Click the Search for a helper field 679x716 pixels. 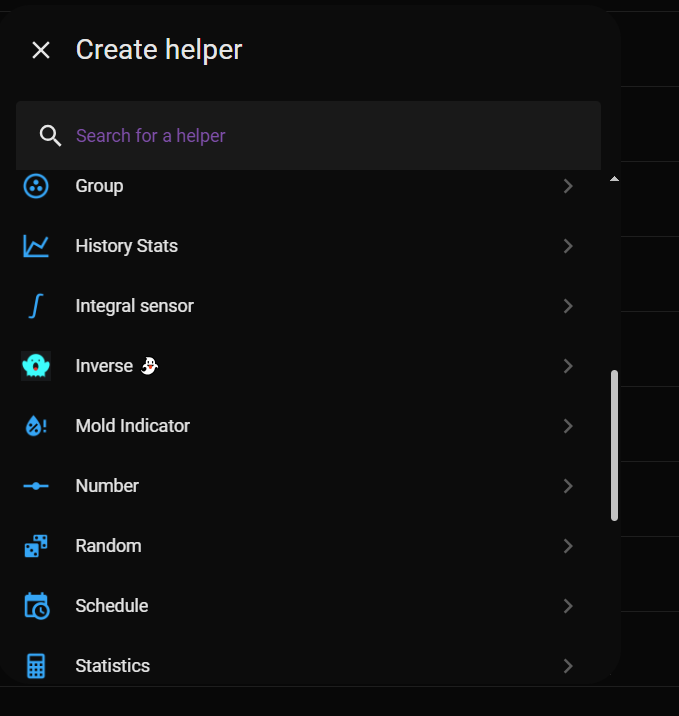[x=308, y=136]
